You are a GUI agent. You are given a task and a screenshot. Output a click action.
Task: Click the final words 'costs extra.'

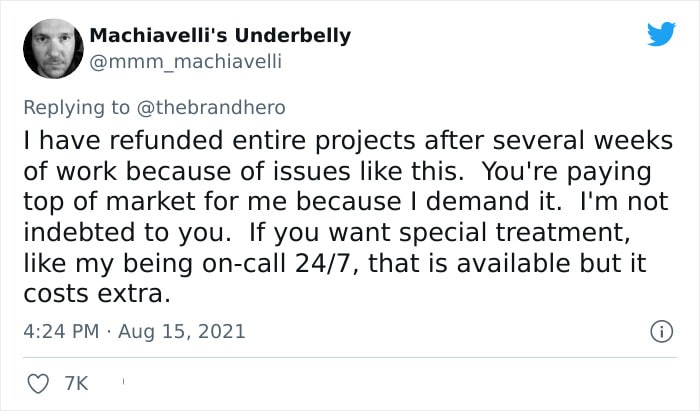[97, 294]
